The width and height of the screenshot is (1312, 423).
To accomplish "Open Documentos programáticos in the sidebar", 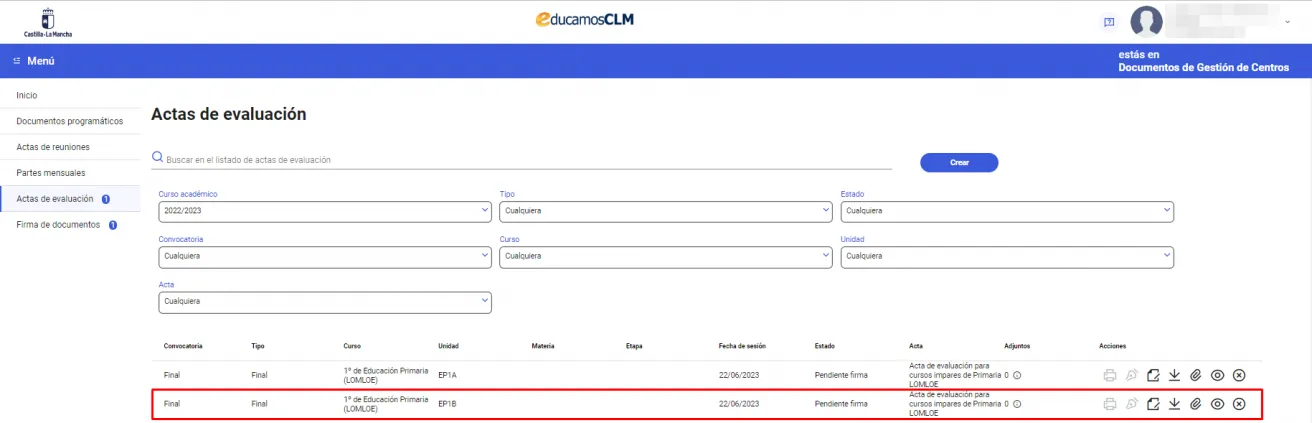I will [x=69, y=121].
